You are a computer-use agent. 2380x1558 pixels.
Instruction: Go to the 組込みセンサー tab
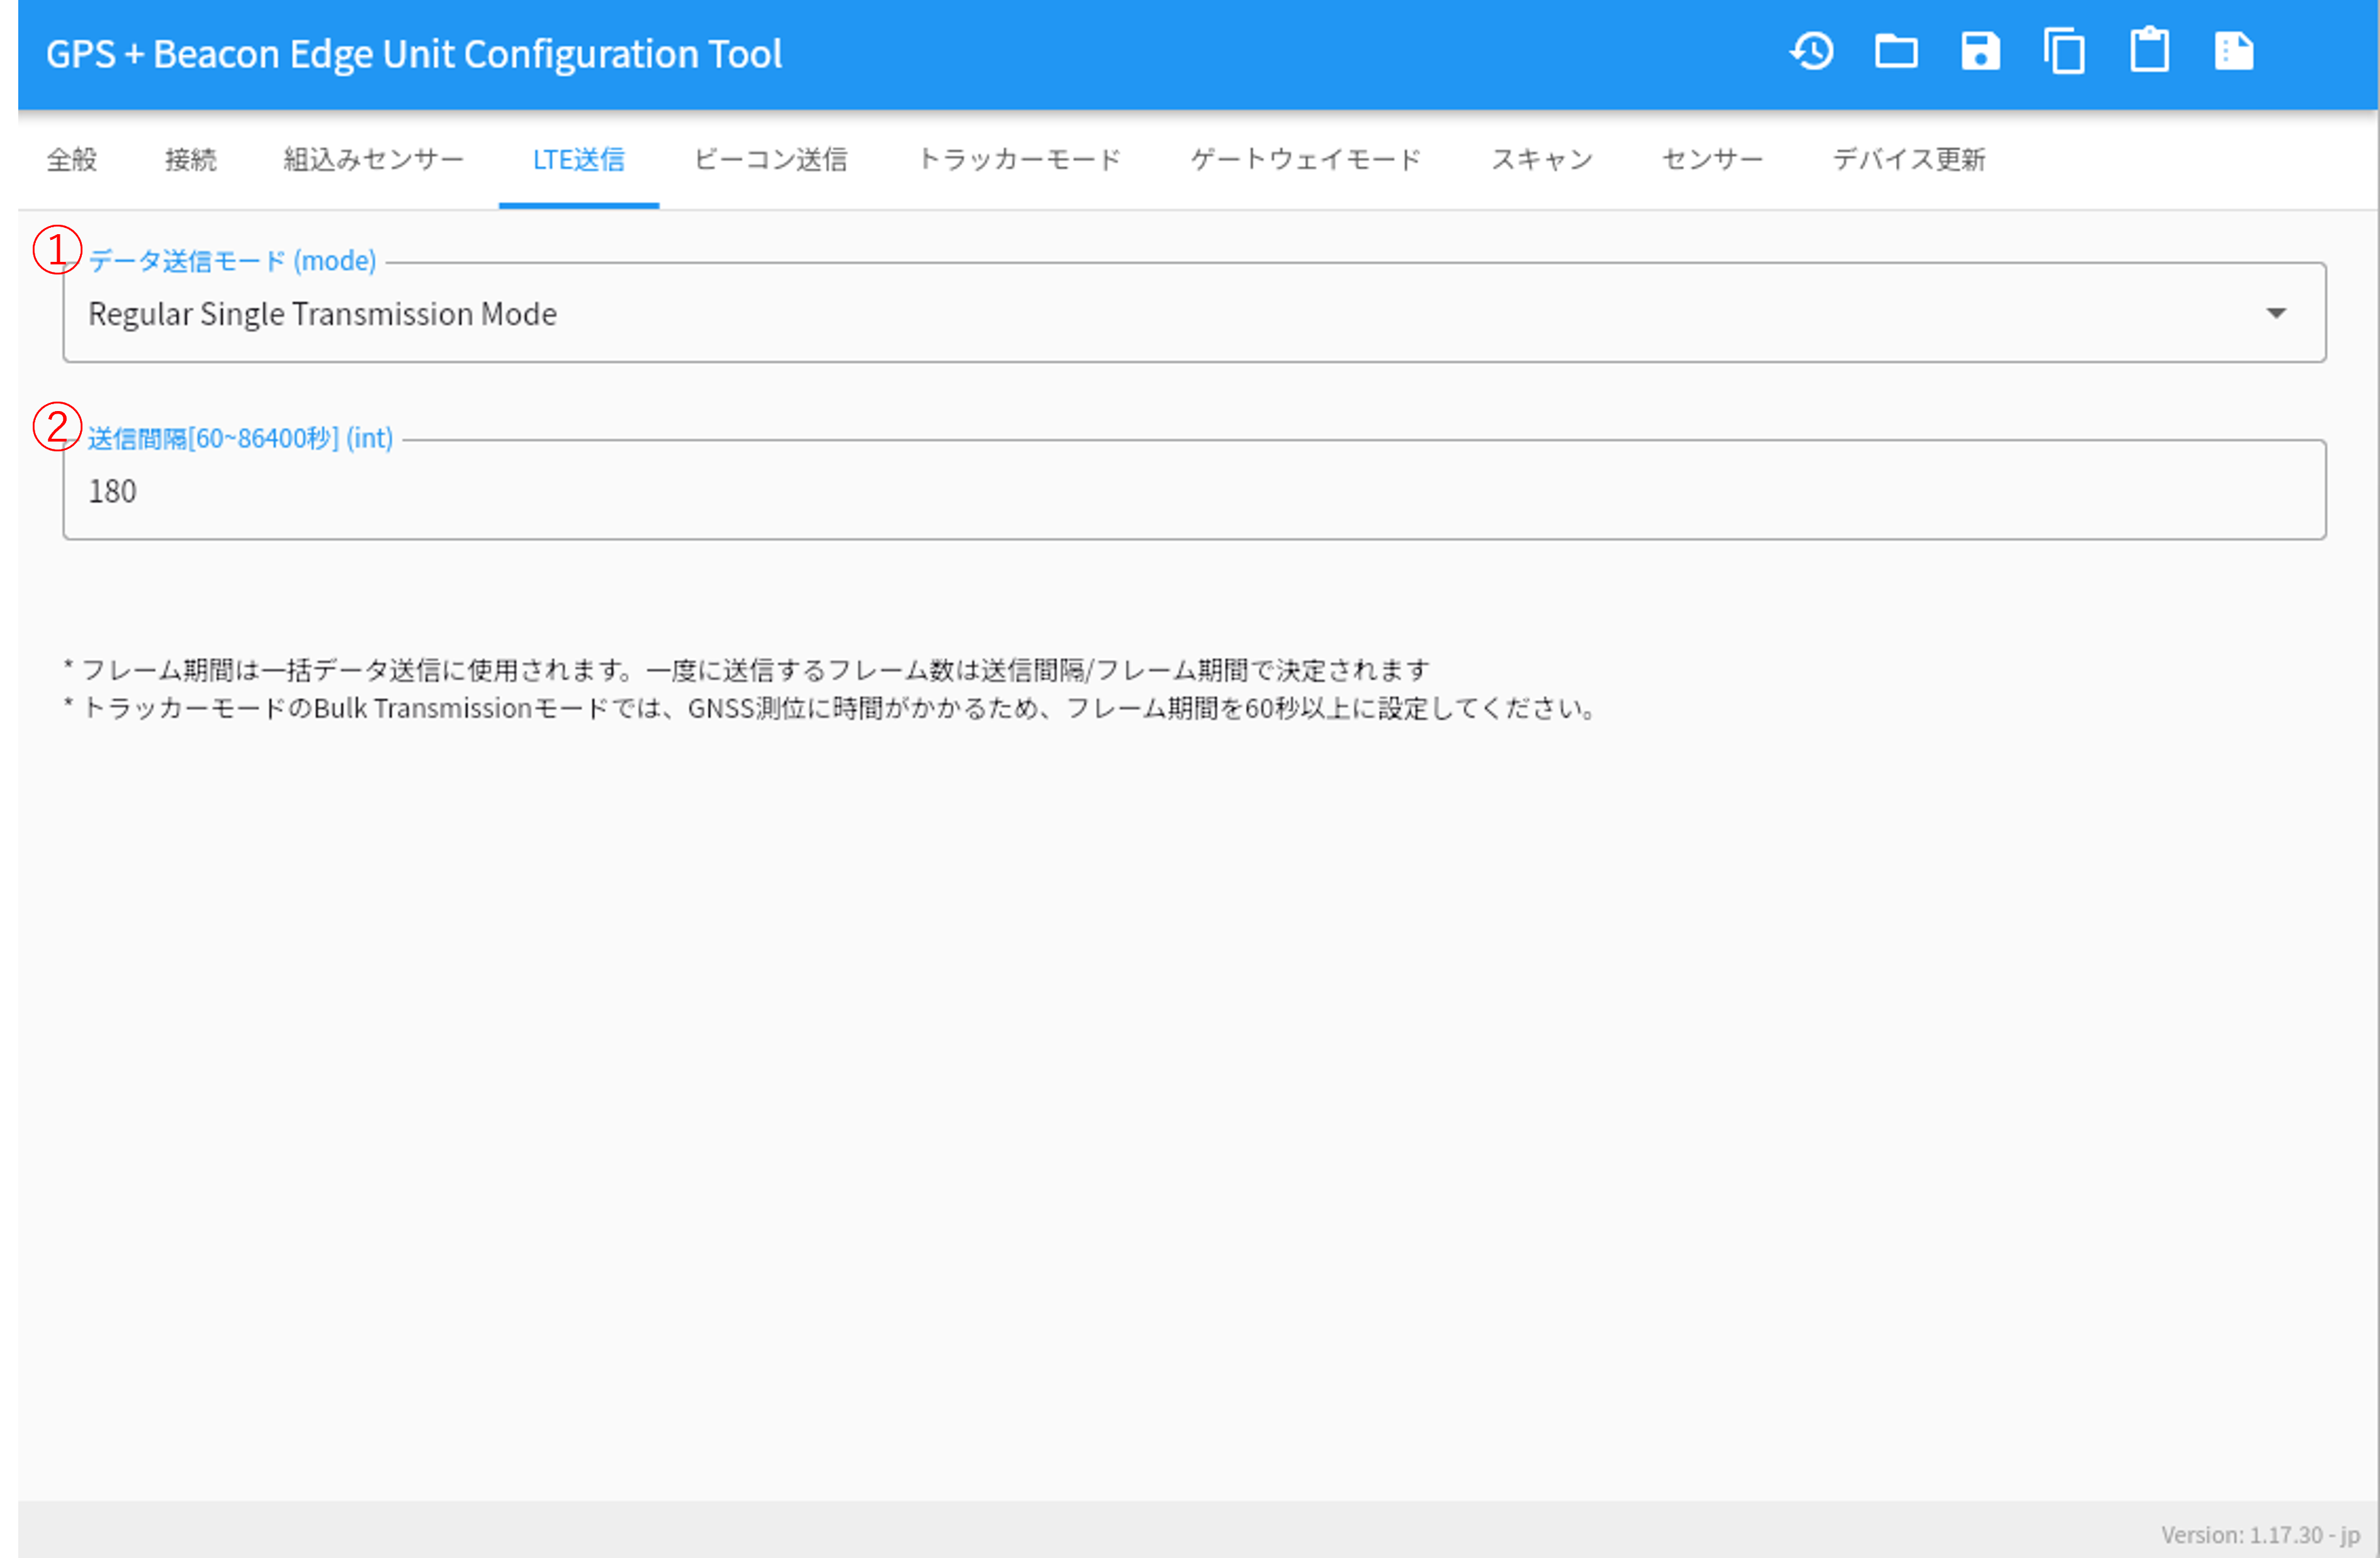tap(374, 160)
